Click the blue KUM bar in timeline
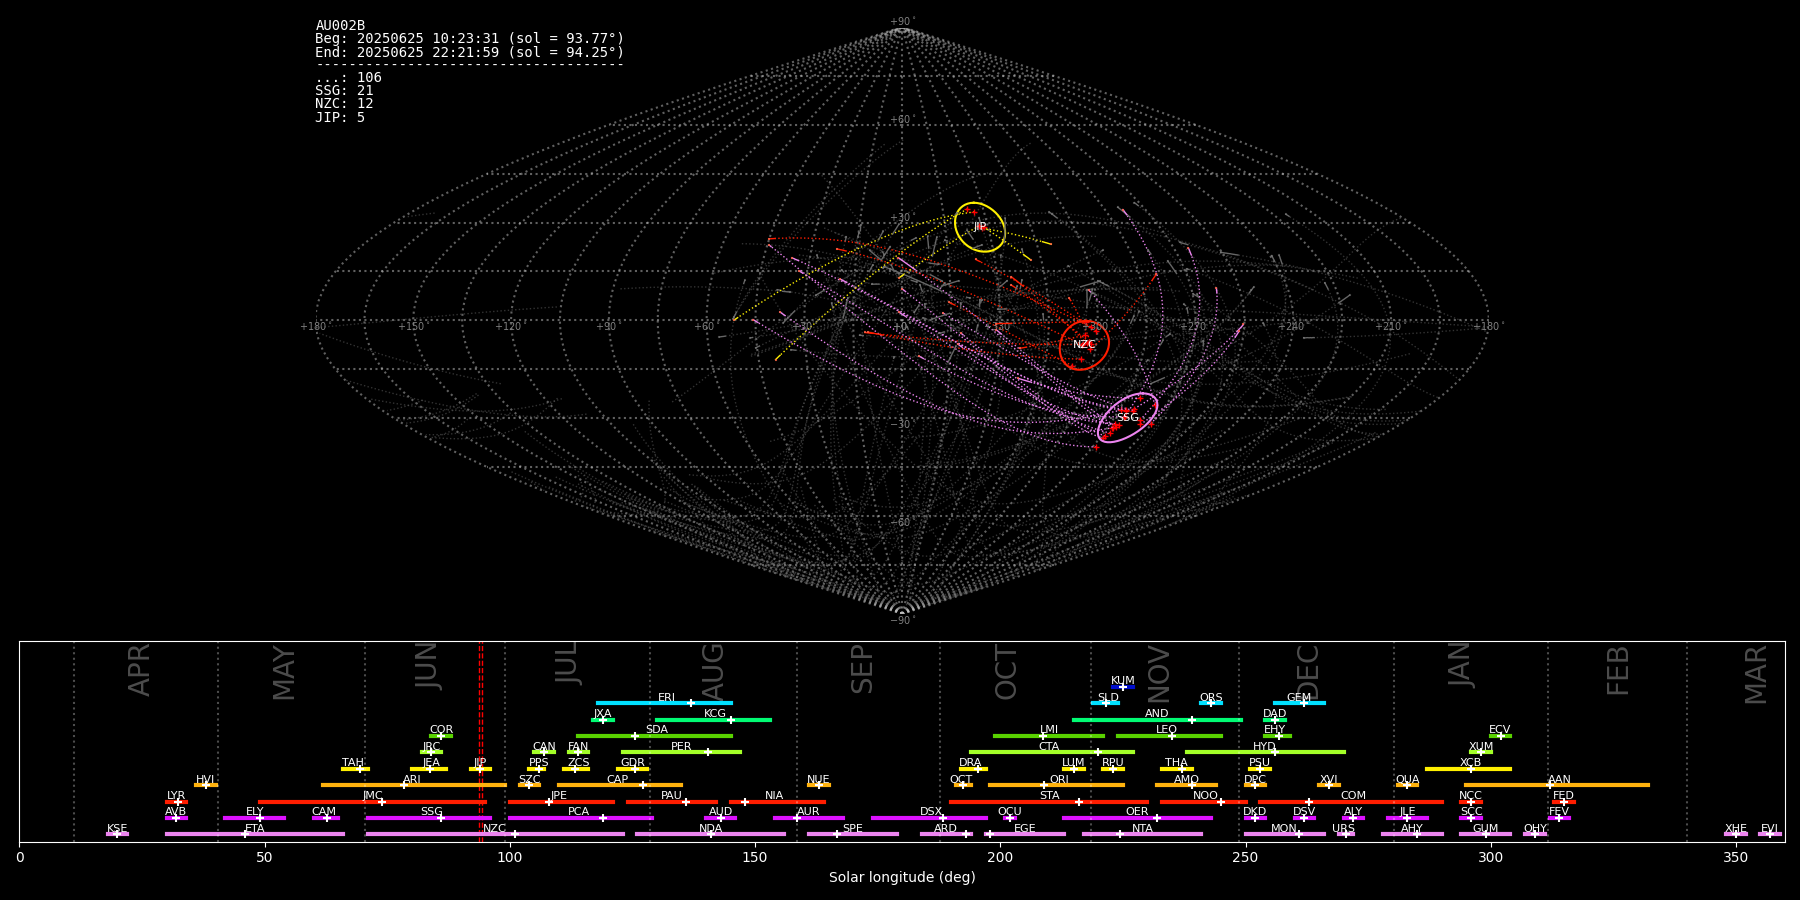Screen dimensions: 1800x900 coord(1123,687)
